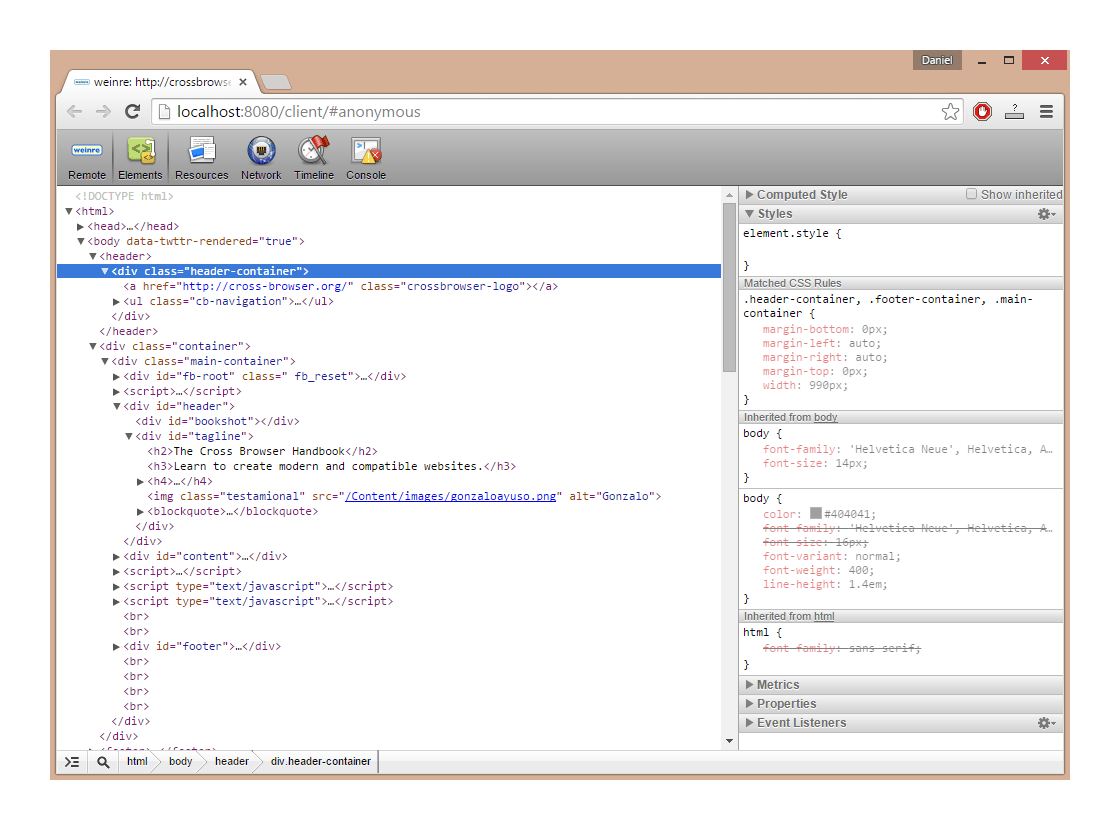Viewport: 1120px width, 830px height.
Task: Toggle console drawer icon at bottom left
Action: 72,762
